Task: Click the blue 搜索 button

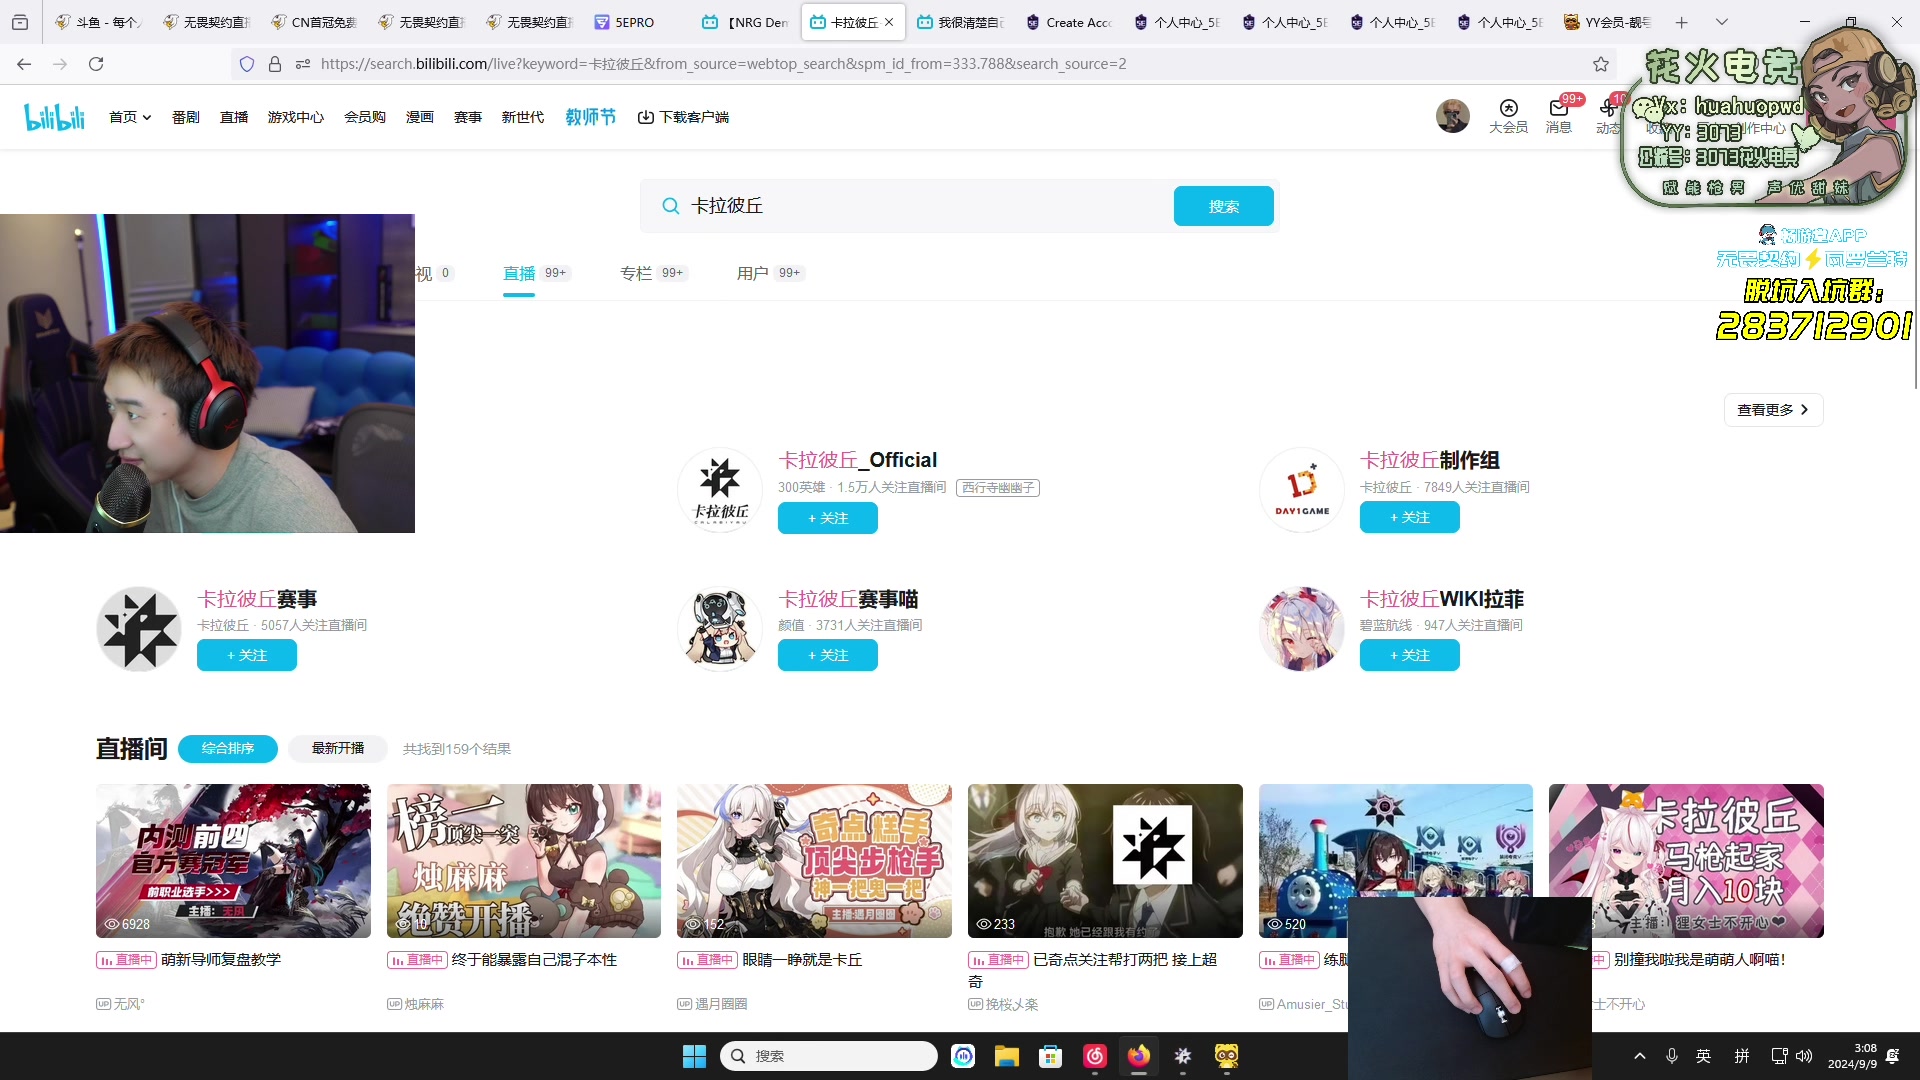Action: [x=1224, y=206]
